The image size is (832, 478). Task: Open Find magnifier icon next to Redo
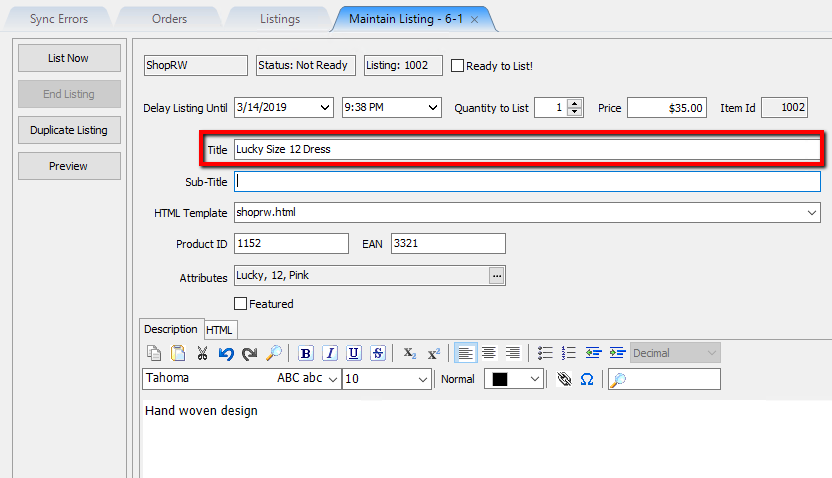tap(274, 353)
